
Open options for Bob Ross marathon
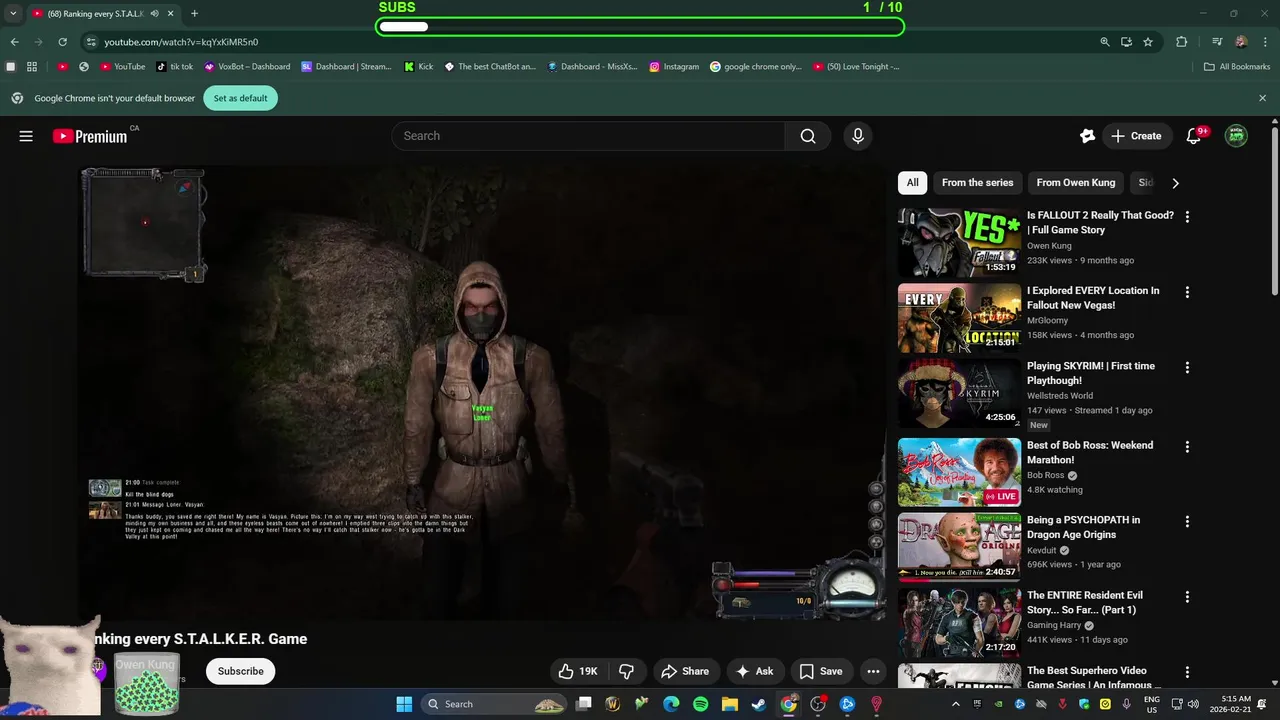(x=1187, y=446)
